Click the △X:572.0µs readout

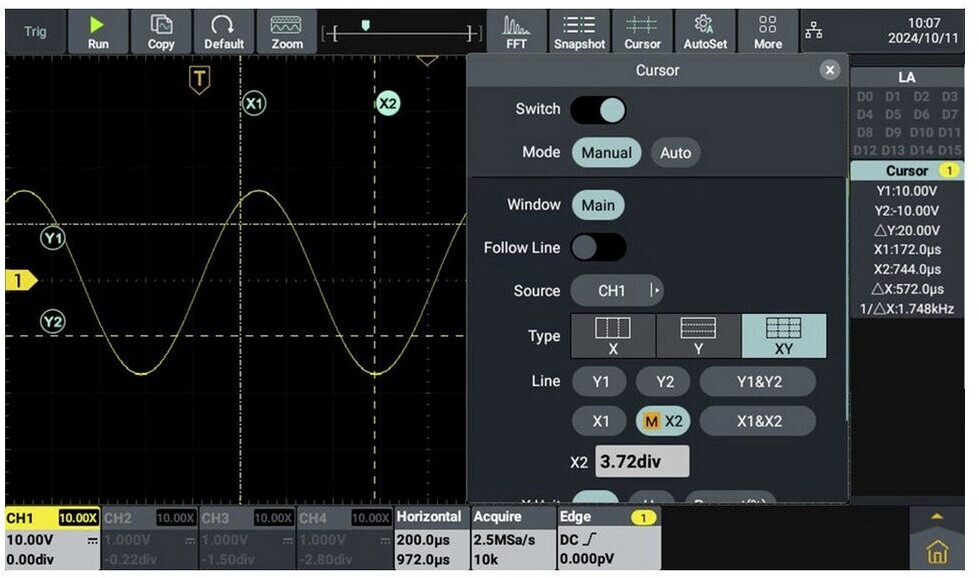click(x=907, y=289)
